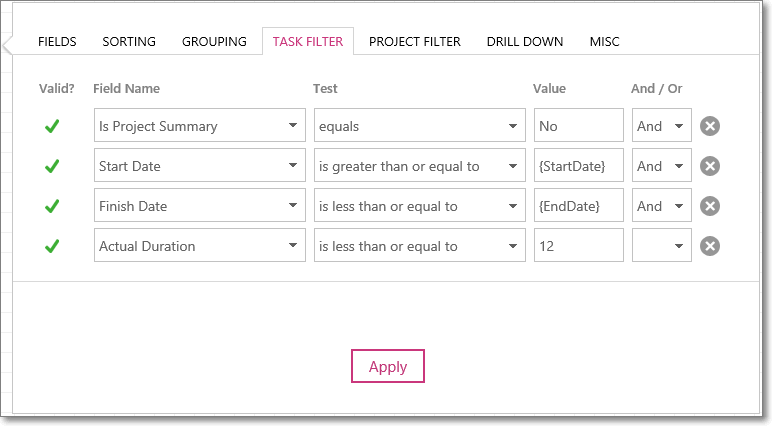Viewport: 772px width, 426px height.
Task: Open the equals test dropdown
Action: pos(419,126)
